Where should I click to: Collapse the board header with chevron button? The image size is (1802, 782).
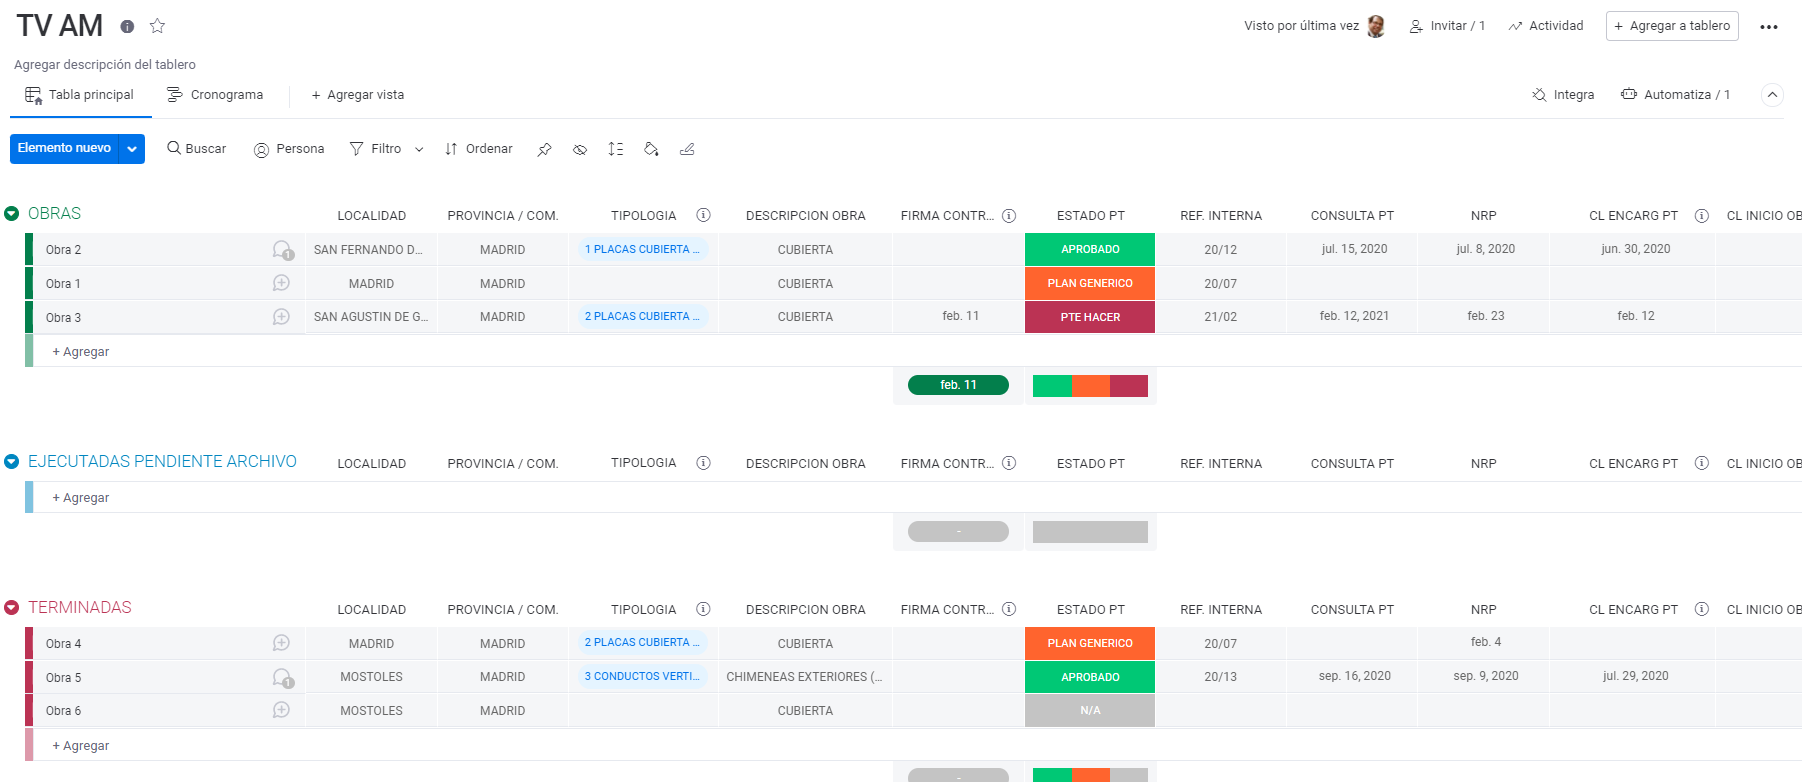(x=1772, y=95)
